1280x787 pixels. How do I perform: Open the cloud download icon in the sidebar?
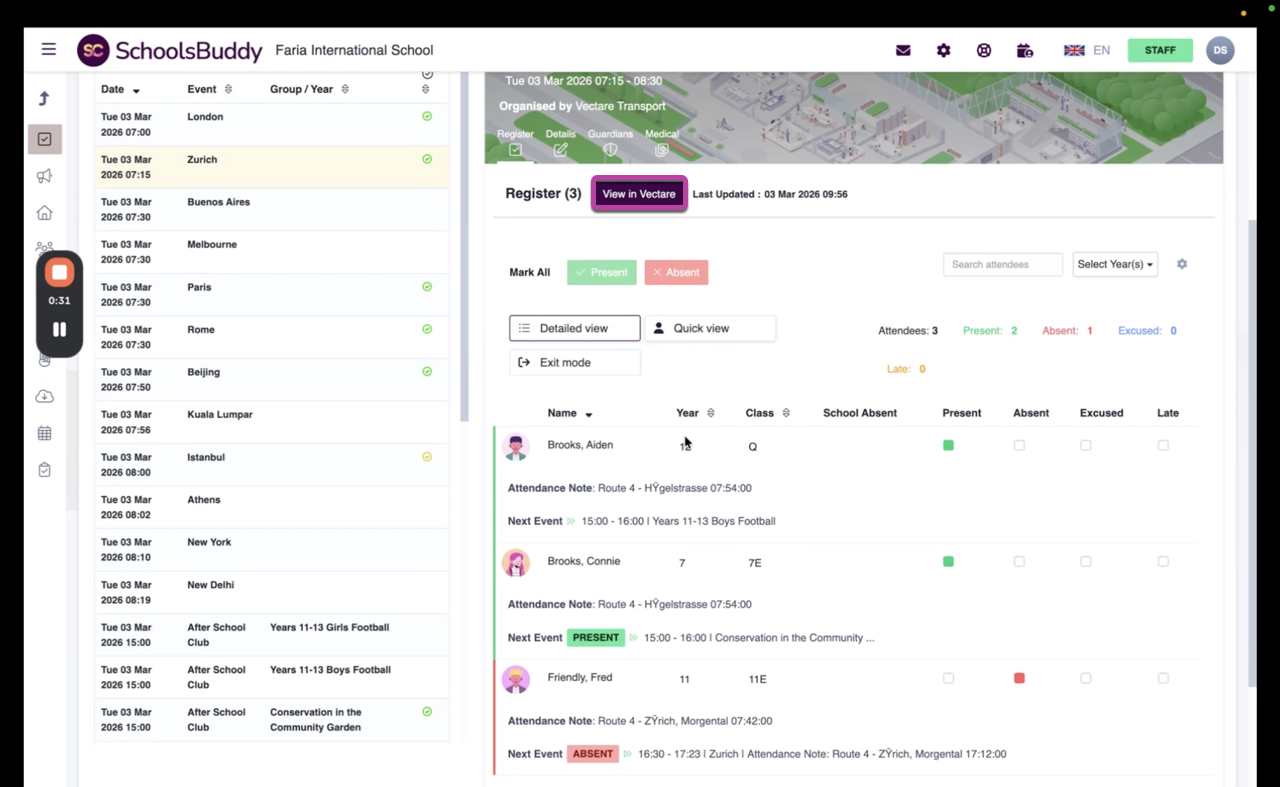point(44,396)
